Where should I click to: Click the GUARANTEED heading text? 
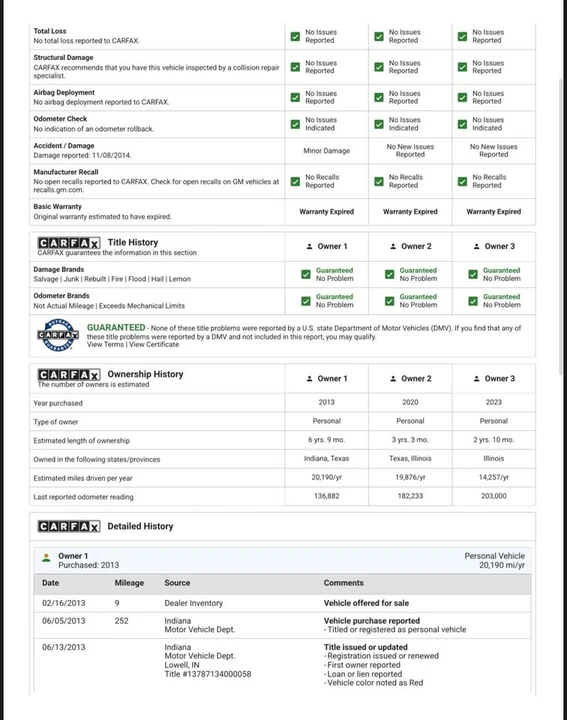(x=116, y=327)
